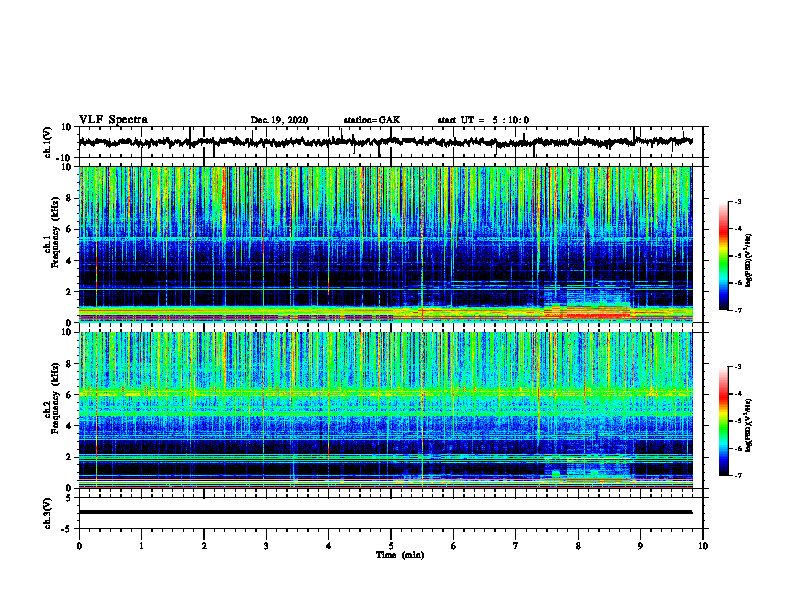
Task: Click the "5" tick on the time axis
Action: pyautogui.click(x=391, y=546)
